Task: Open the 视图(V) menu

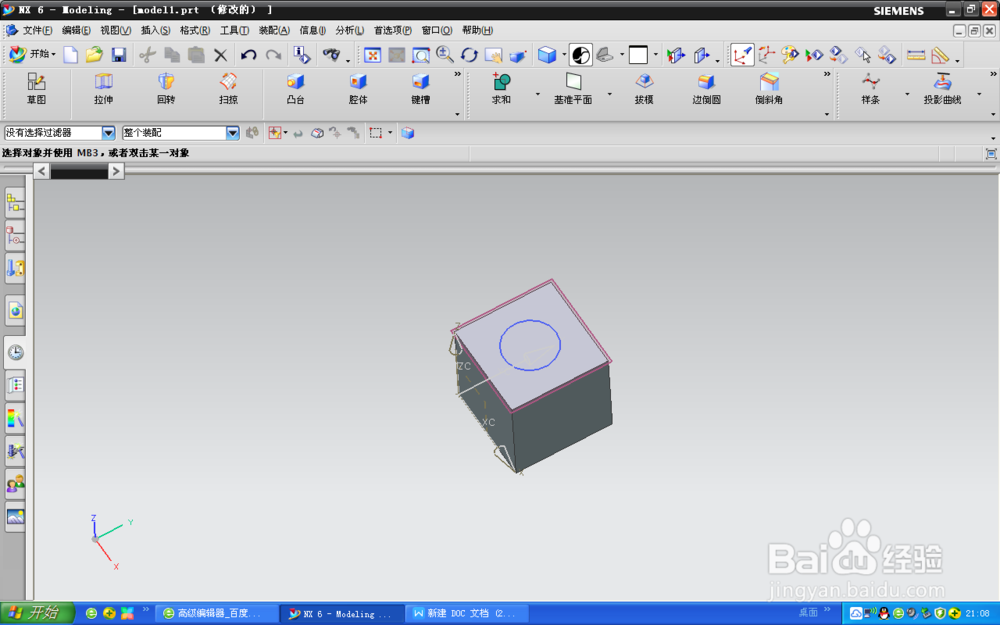Action: coord(115,30)
